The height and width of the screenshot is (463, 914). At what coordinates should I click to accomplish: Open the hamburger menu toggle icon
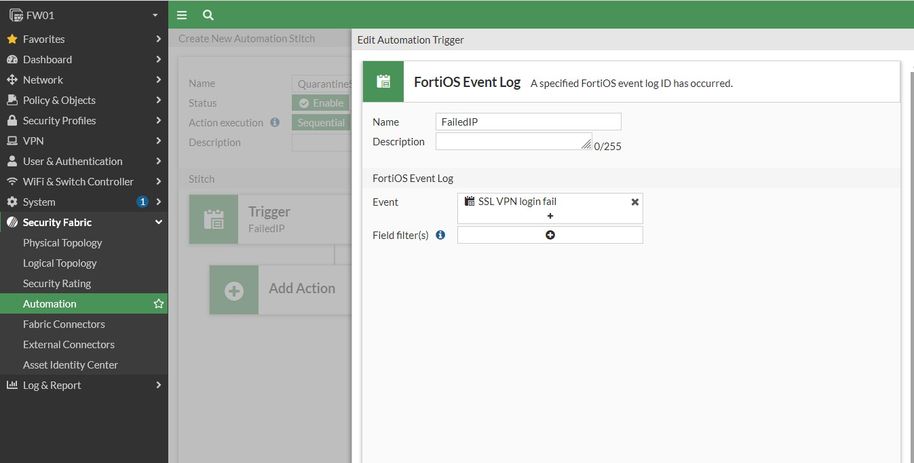coord(182,15)
